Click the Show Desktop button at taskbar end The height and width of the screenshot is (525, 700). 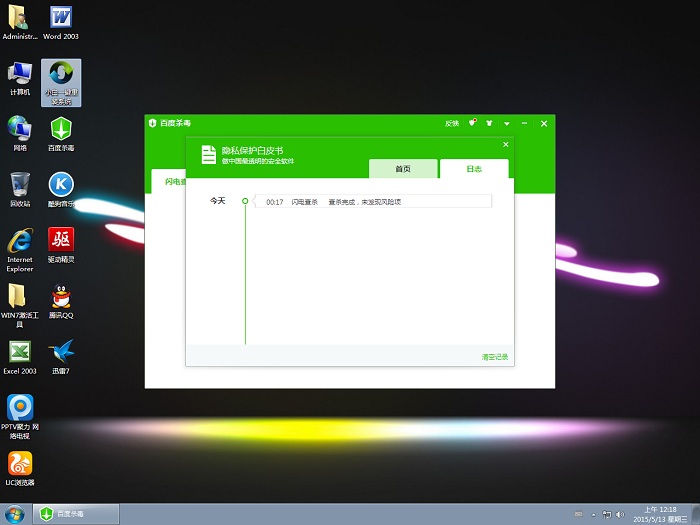pyautogui.click(x=696, y=514)
